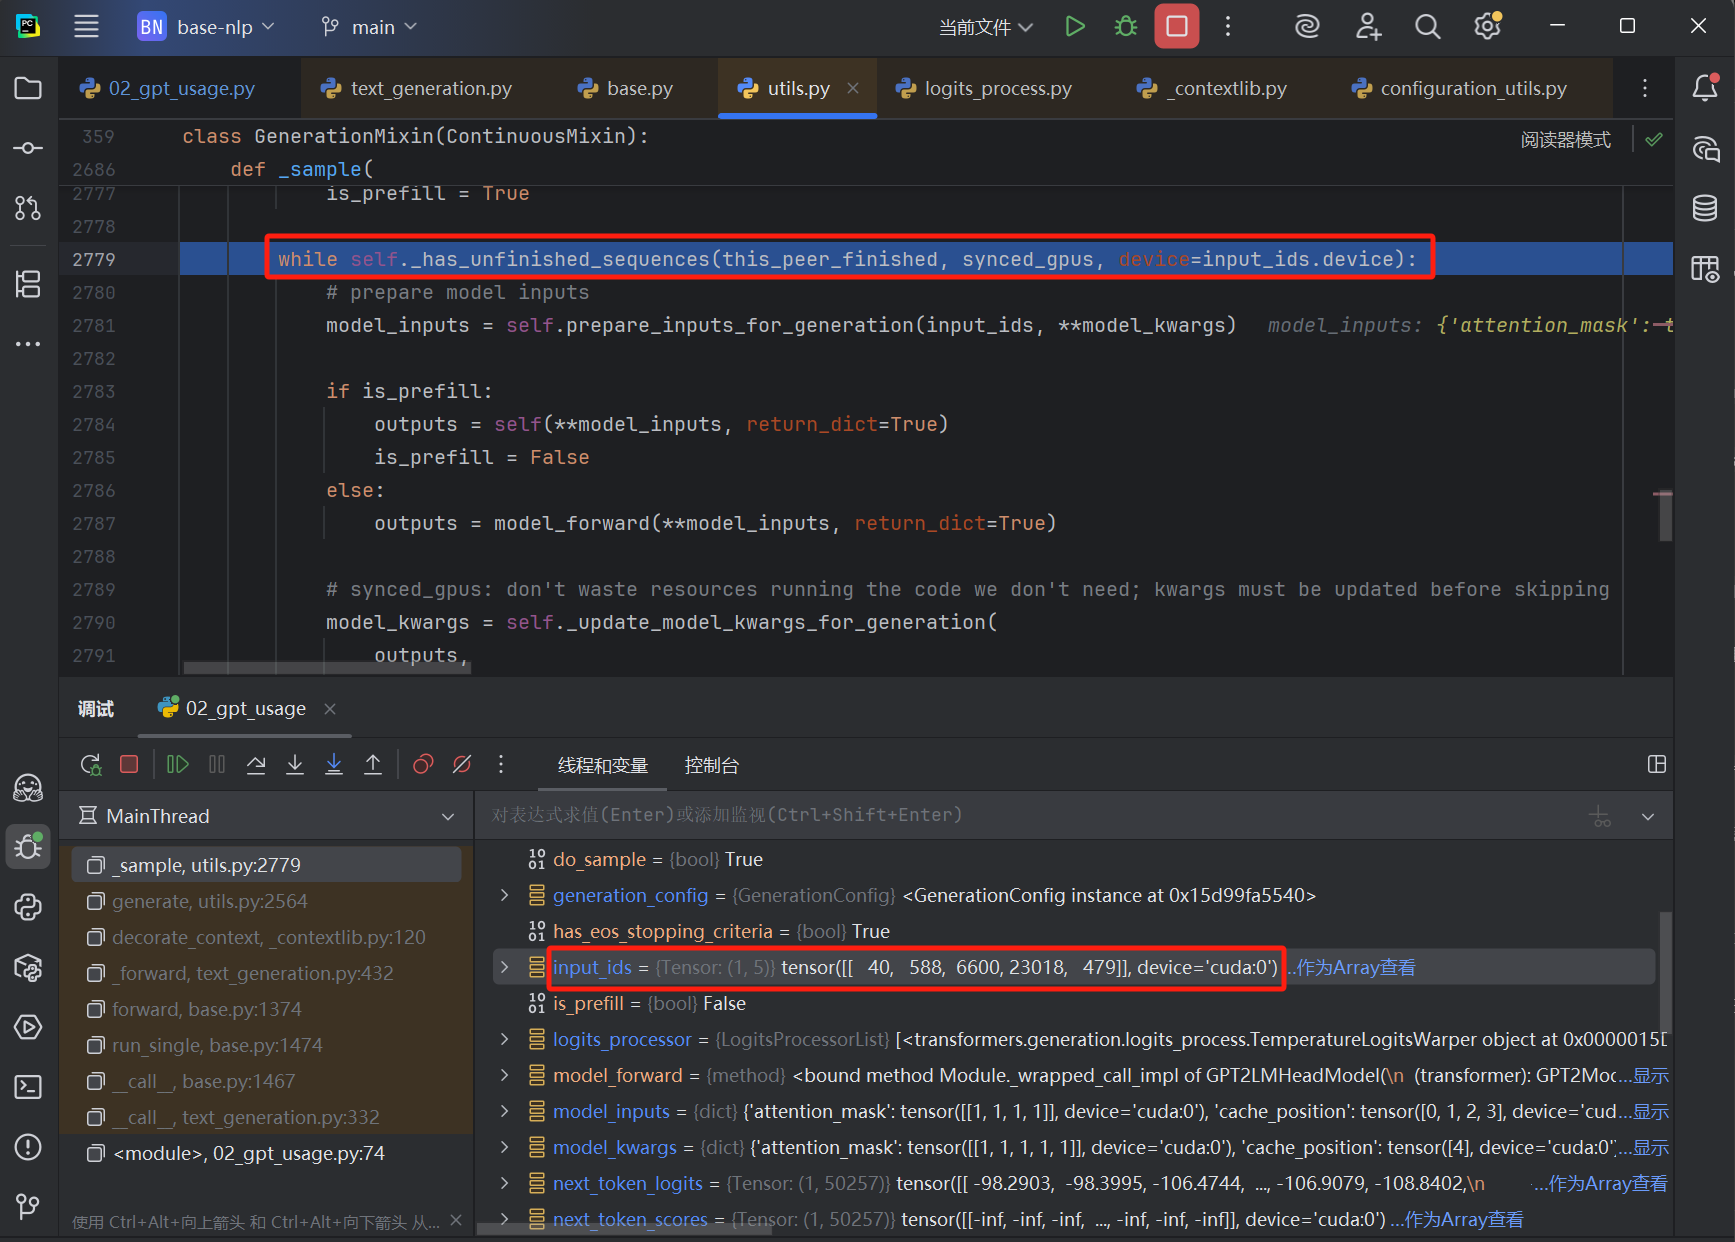Toggle Mute Breakpoints in debug toolbar
This screenshot has width=1735, height=1242.
[x=462, y=765]
